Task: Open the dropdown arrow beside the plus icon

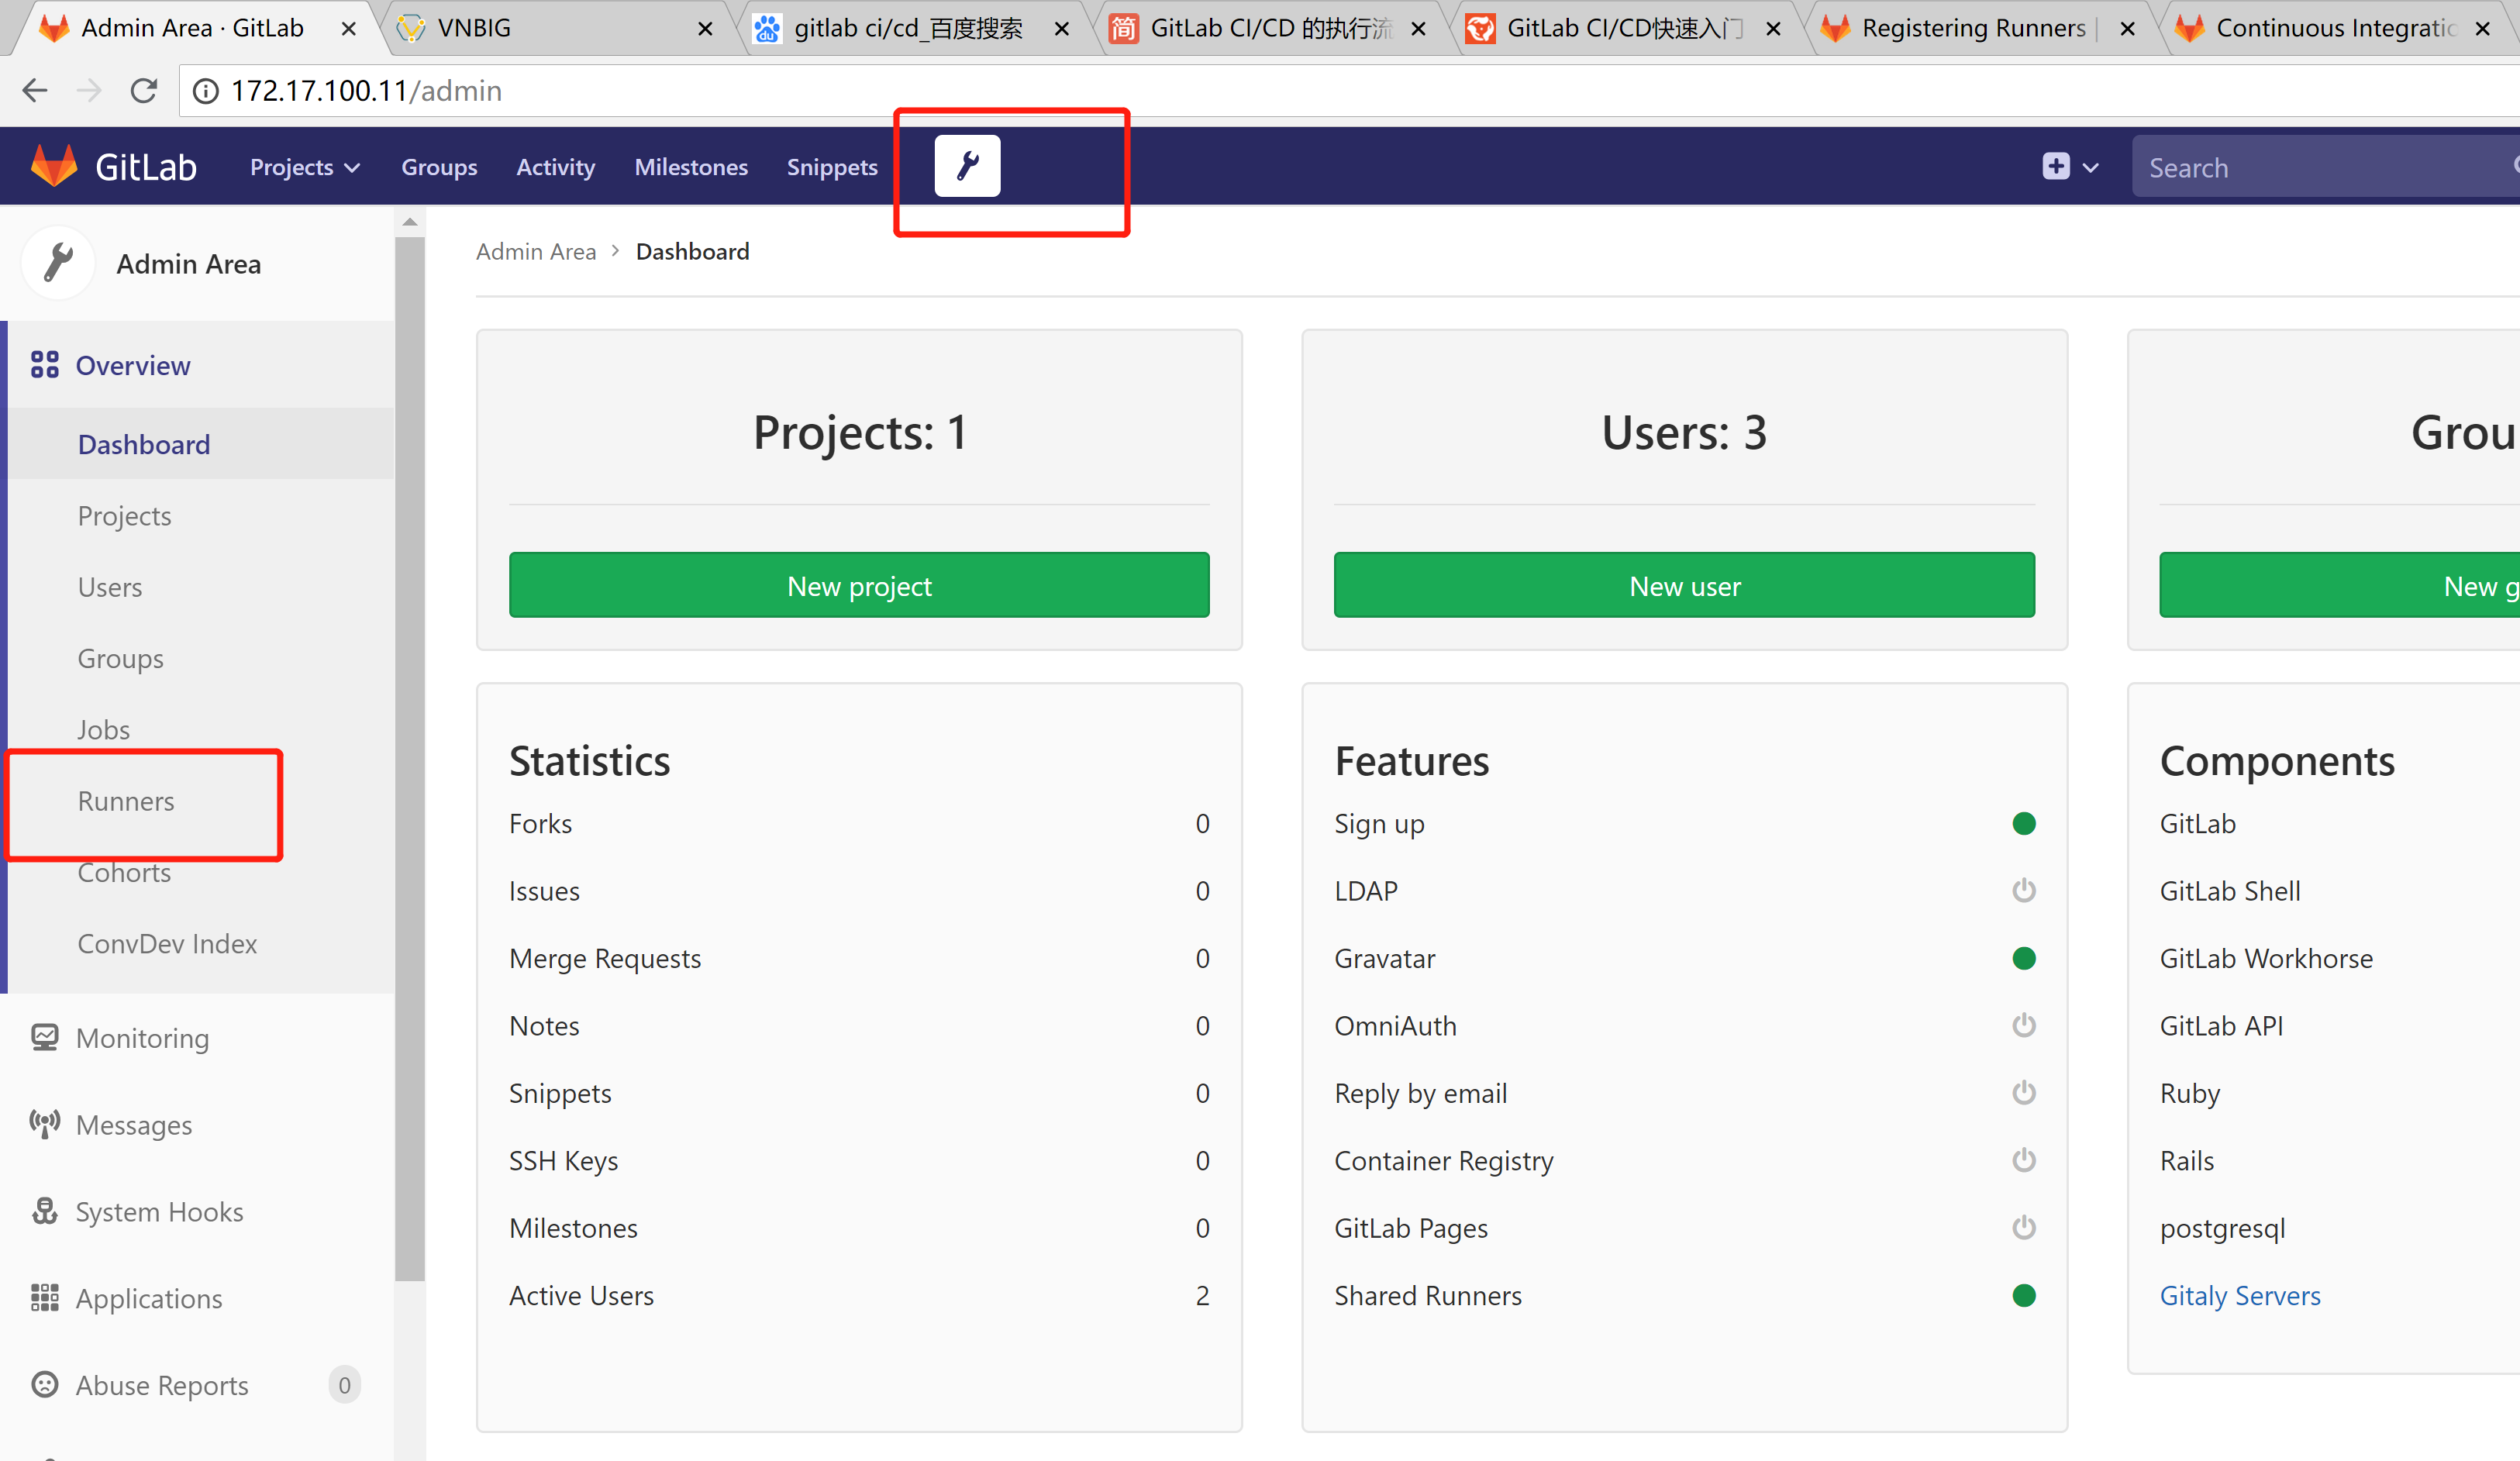Action: point(2091,168)
